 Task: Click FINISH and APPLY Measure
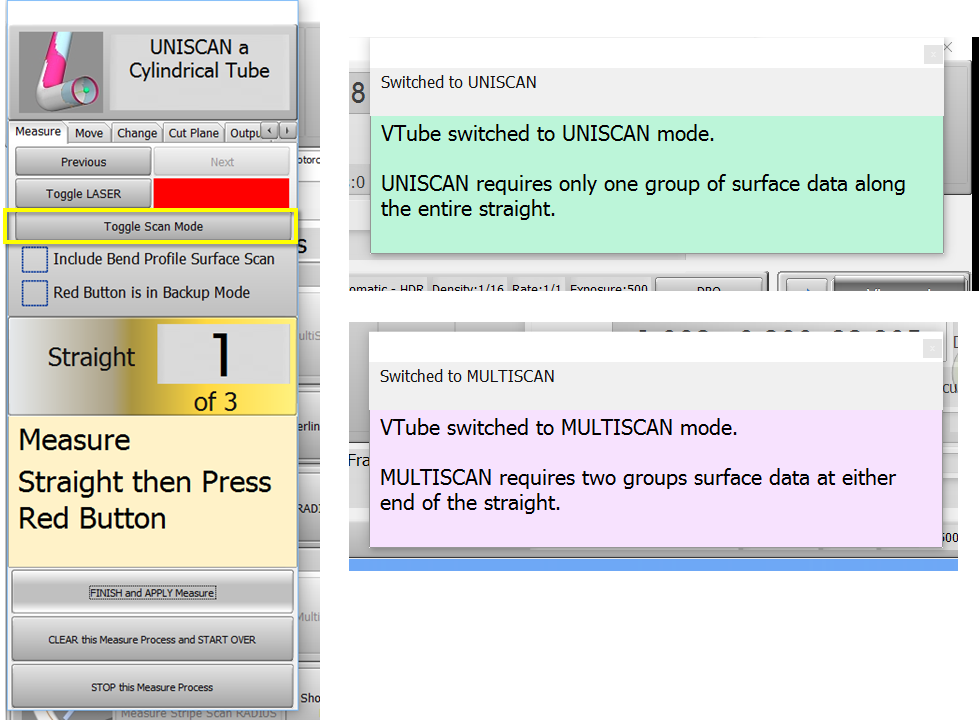pyautogui.click(x=152, y=593)
